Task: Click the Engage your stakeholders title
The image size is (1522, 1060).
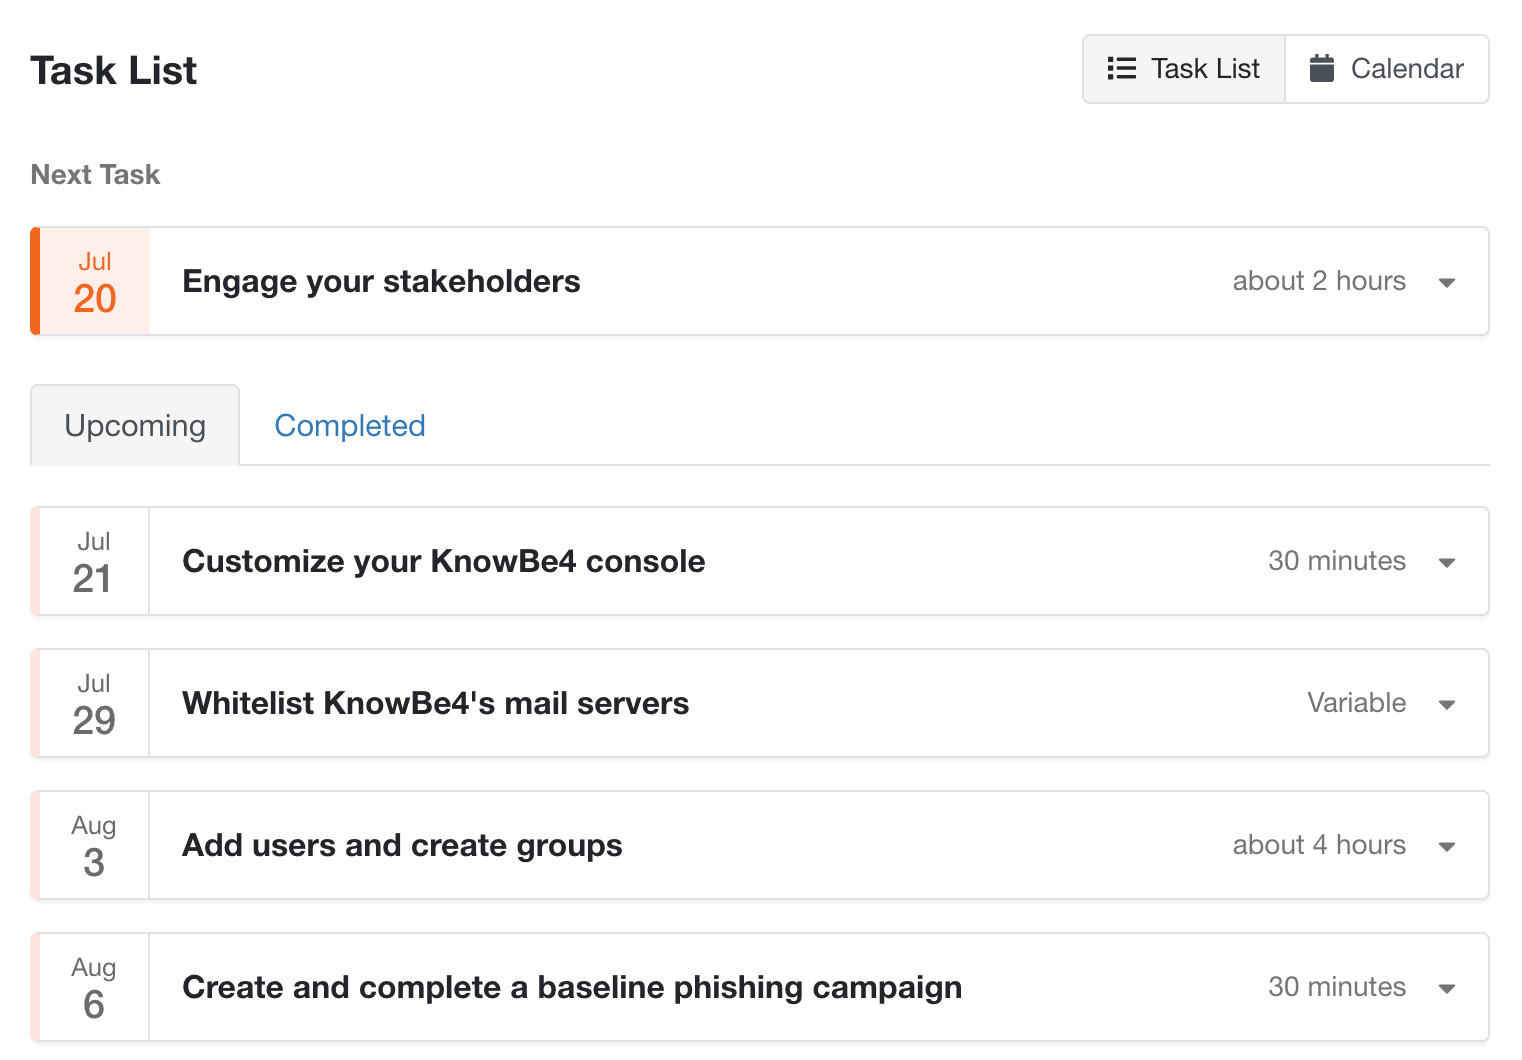Action: coord(381,282)
